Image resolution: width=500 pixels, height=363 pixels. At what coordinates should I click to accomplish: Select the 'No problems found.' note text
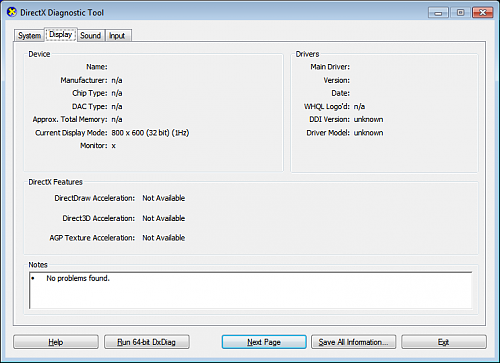click(78, 278)
